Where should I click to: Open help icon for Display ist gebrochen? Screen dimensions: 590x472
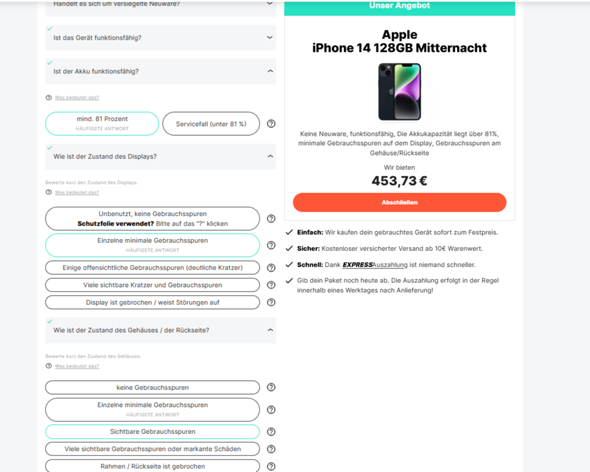[271, 302]
